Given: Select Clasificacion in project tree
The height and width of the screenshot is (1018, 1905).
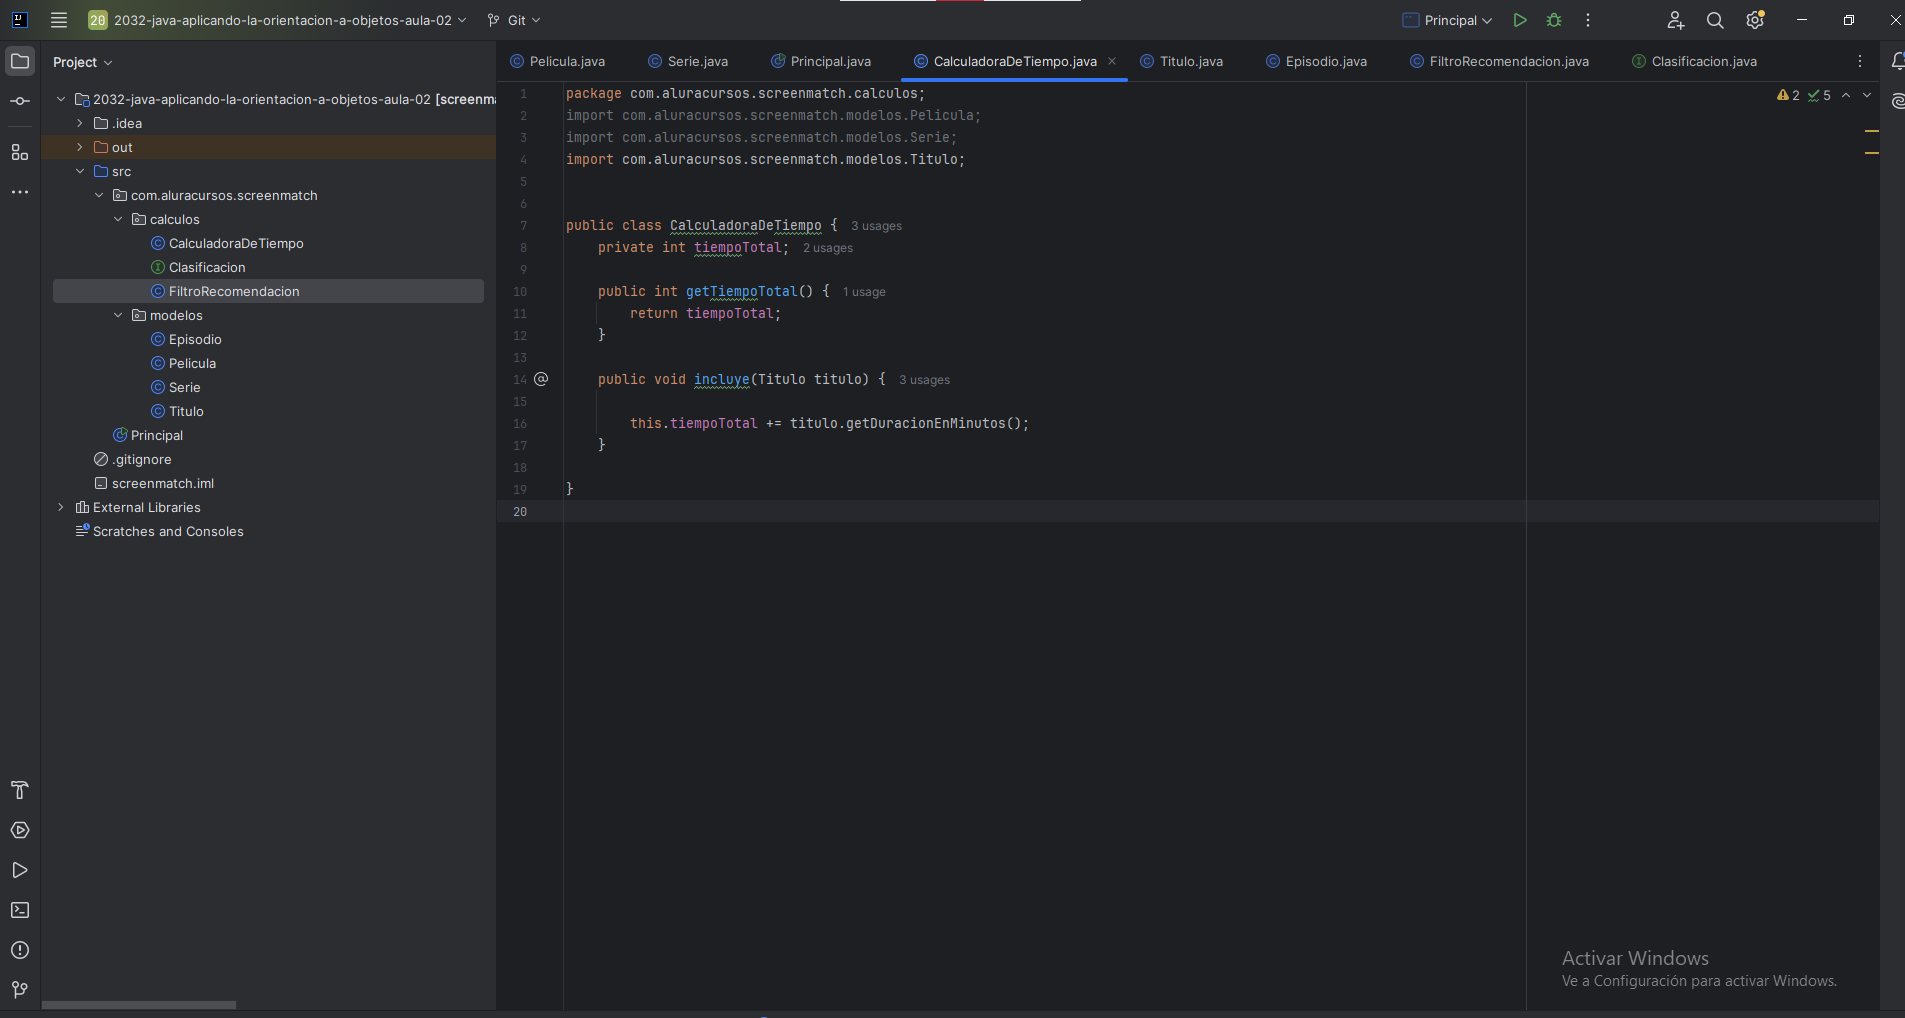Looking at the screenshot, I should click(x=207, y=267).
